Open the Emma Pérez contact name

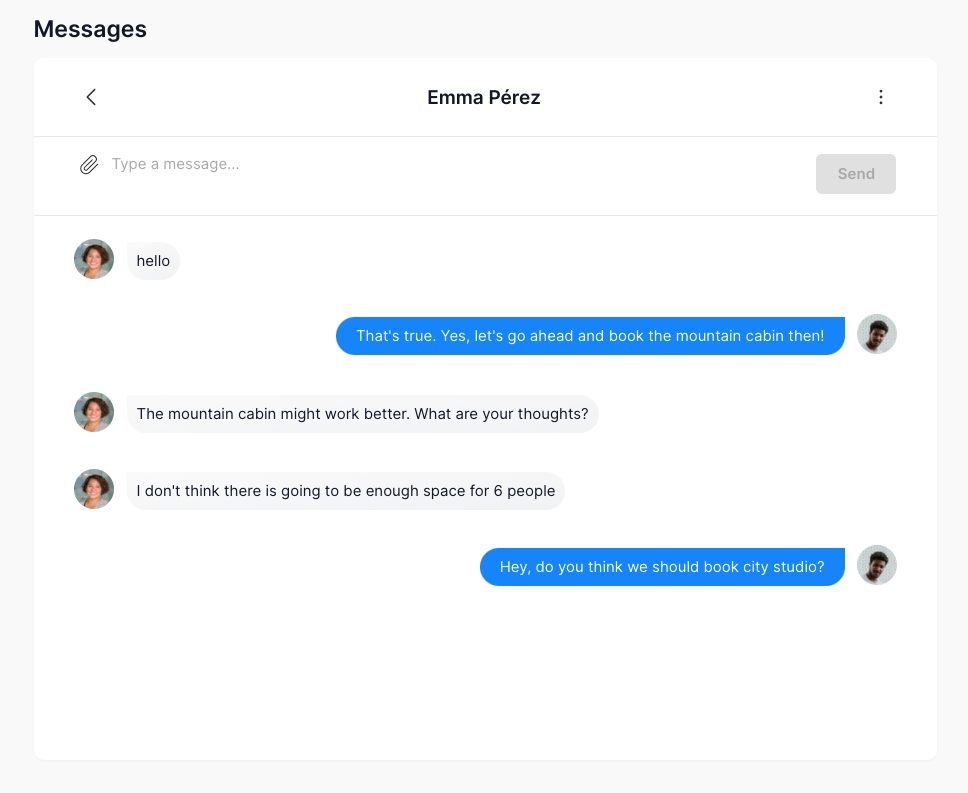[x=484, y=97]
